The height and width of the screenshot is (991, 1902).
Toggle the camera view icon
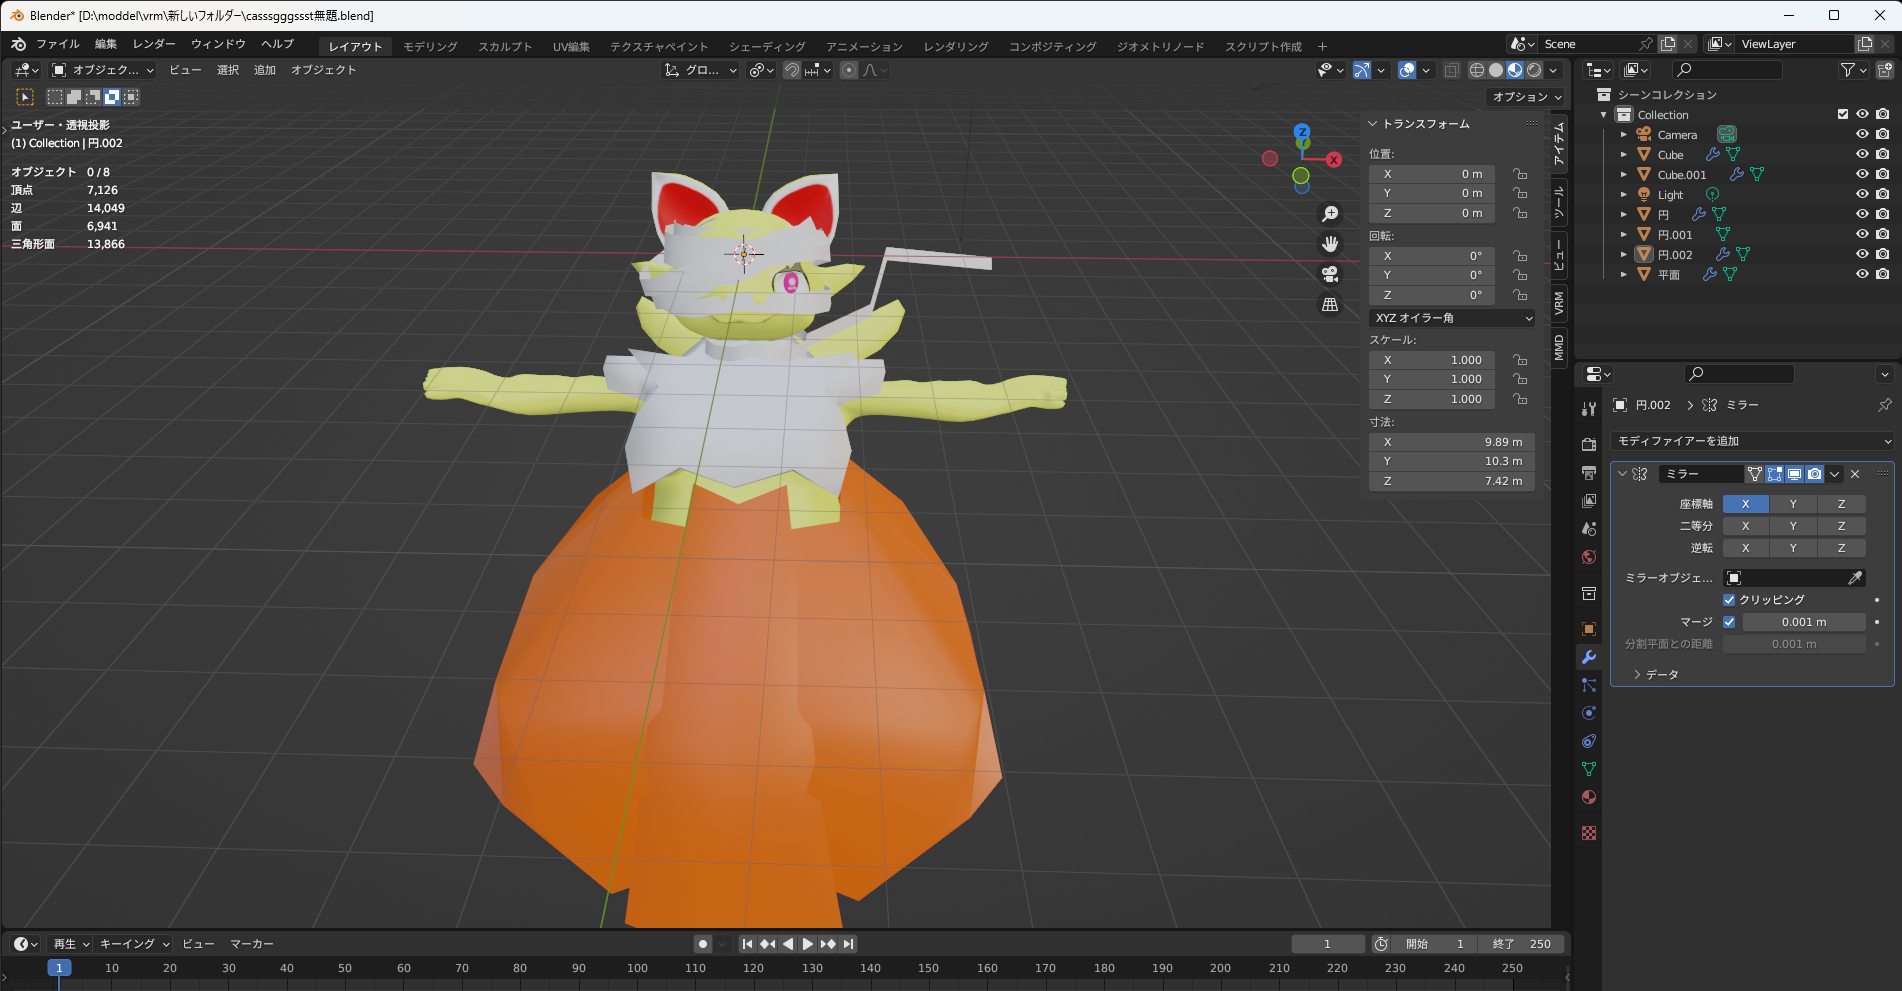click(x=1330, y=274)
